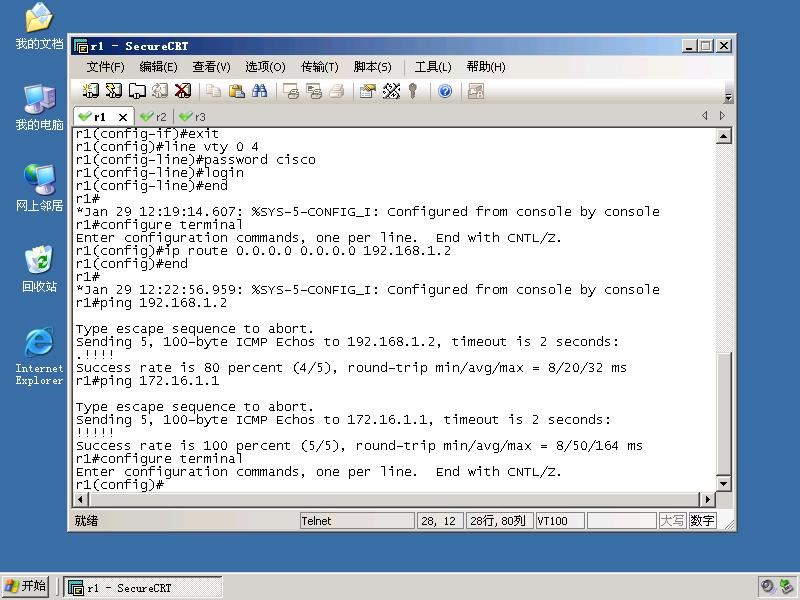Open the 选项(O) menu
The image size is (800, 600).
point(265,67)
